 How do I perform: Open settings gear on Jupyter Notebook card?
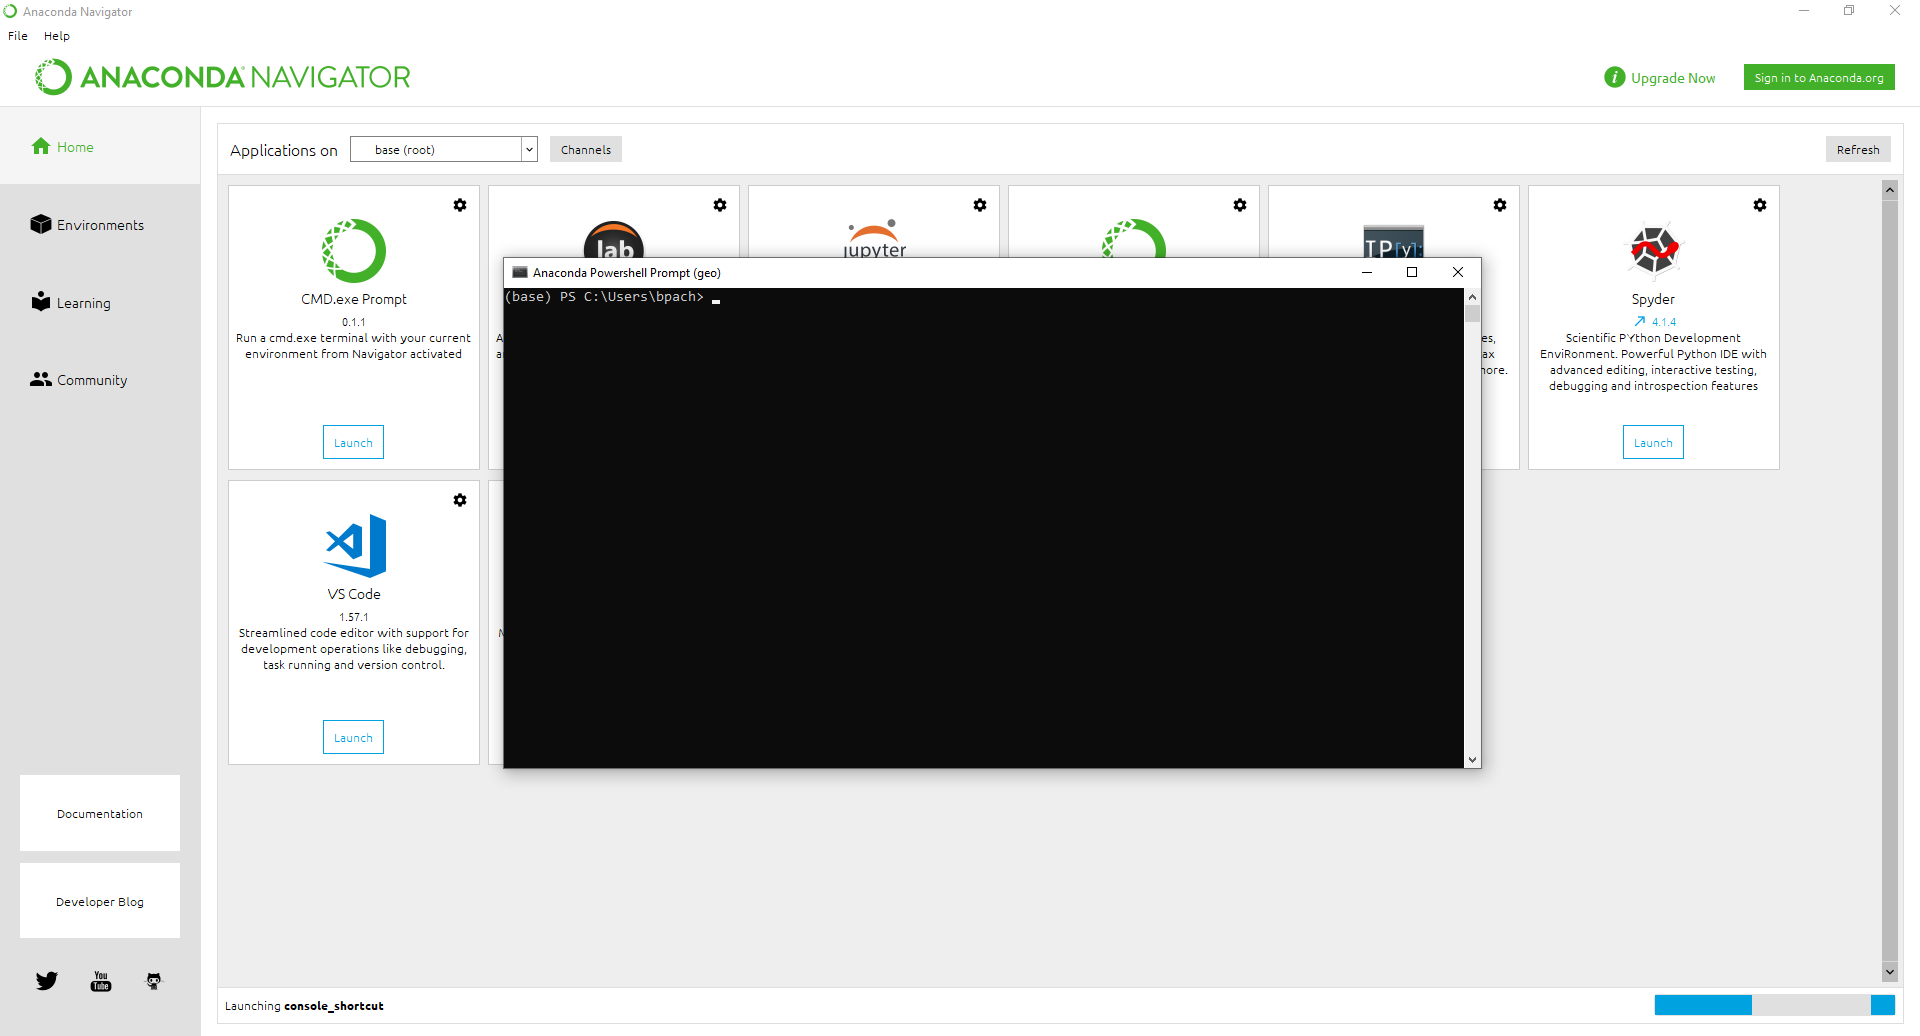980,205
